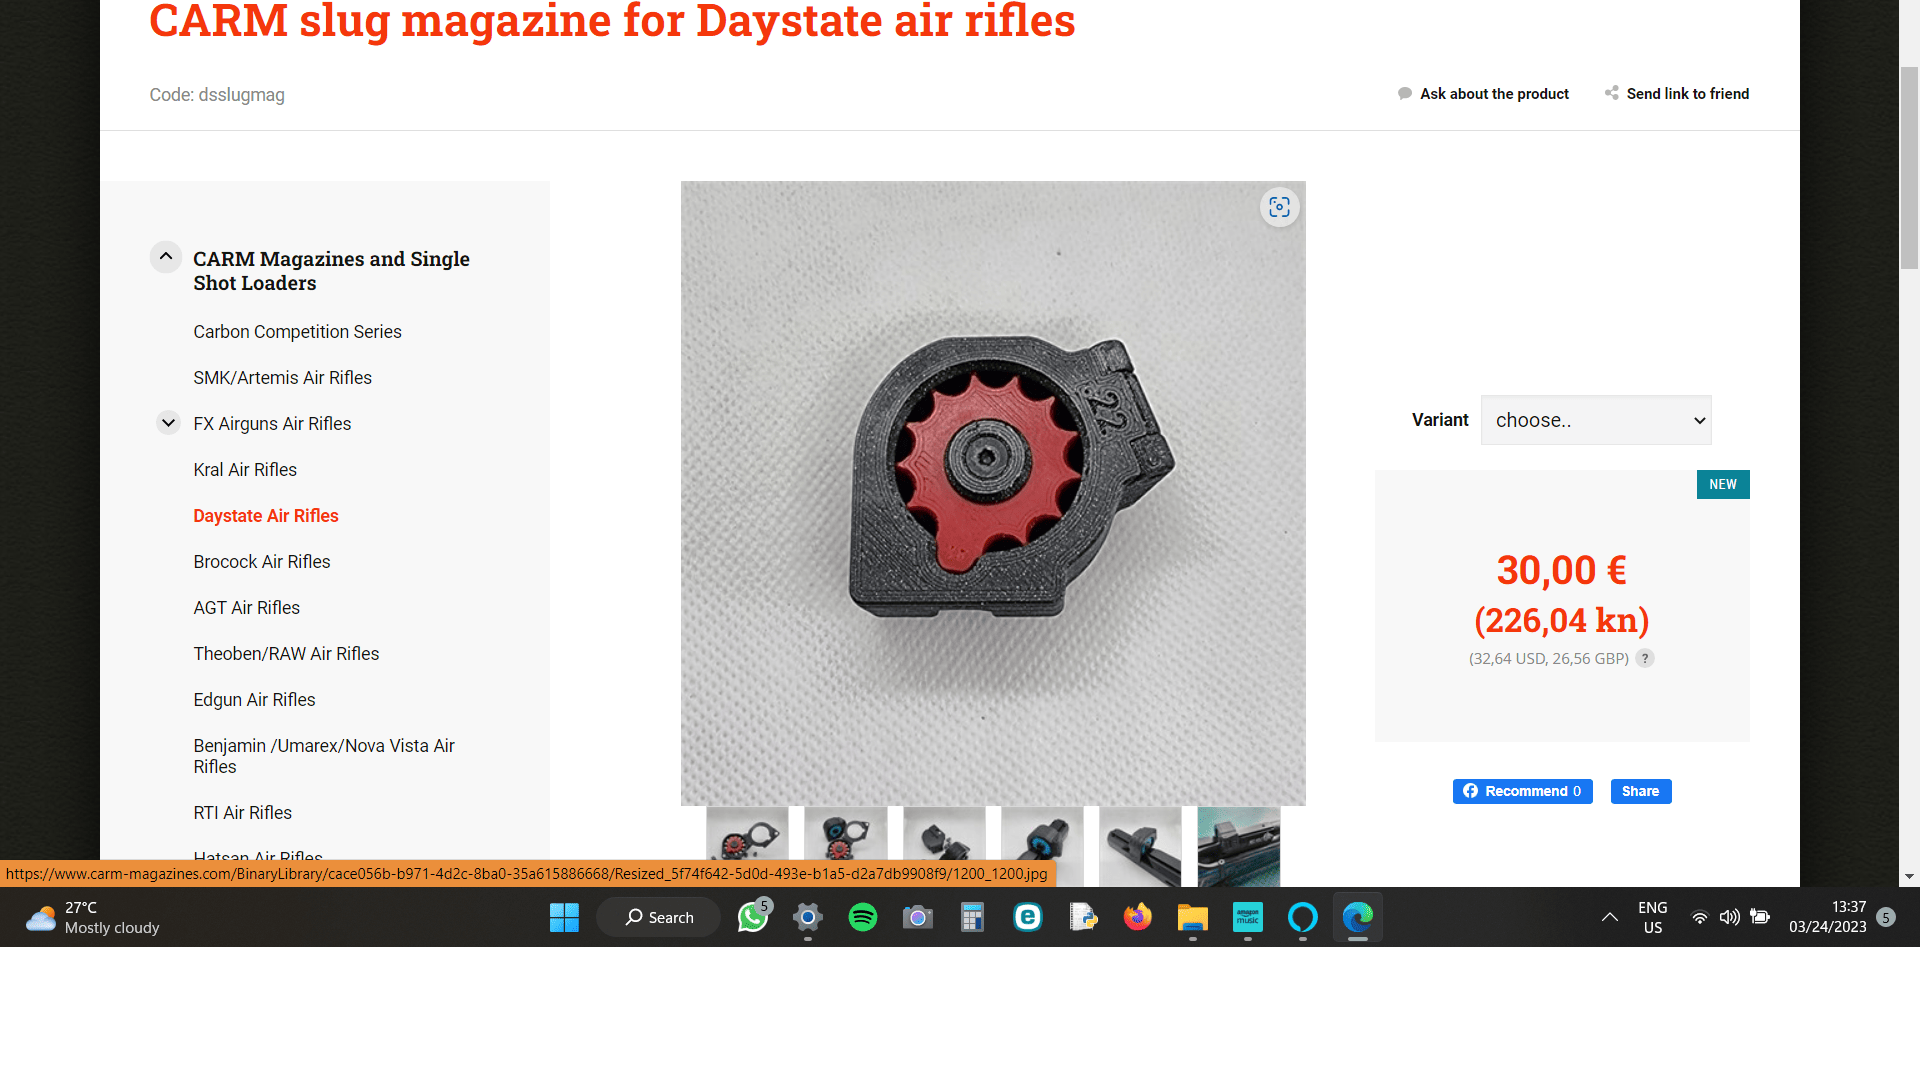This screenshot has height=1080, width=1920.
Task: Collapse CARM Magazines and Single Shot Loaders
Action: point(166,257)
